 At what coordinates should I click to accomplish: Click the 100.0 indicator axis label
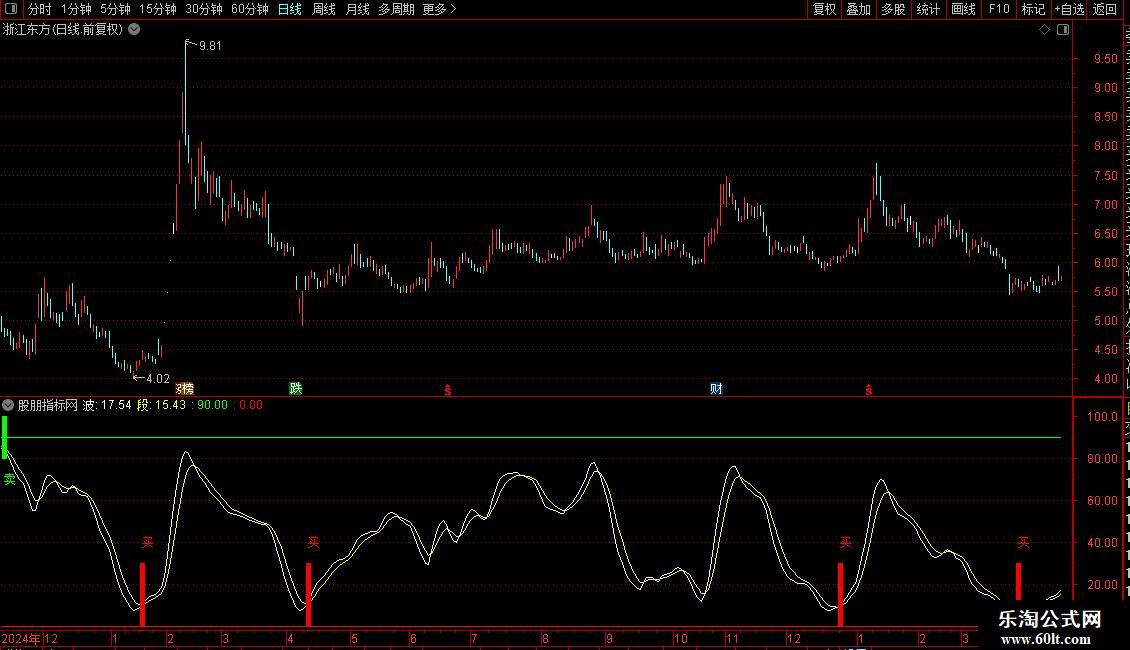tap(1103, 417)
